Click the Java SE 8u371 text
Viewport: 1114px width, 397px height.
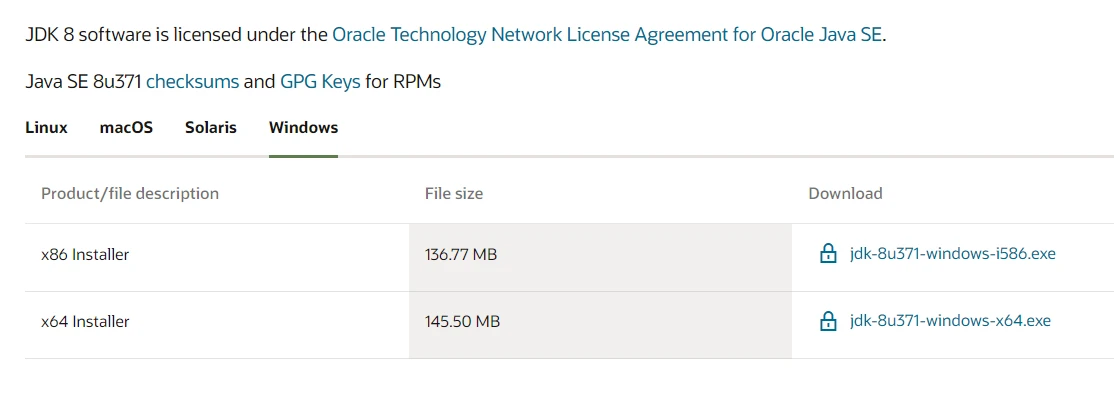[x=84, y=82]
